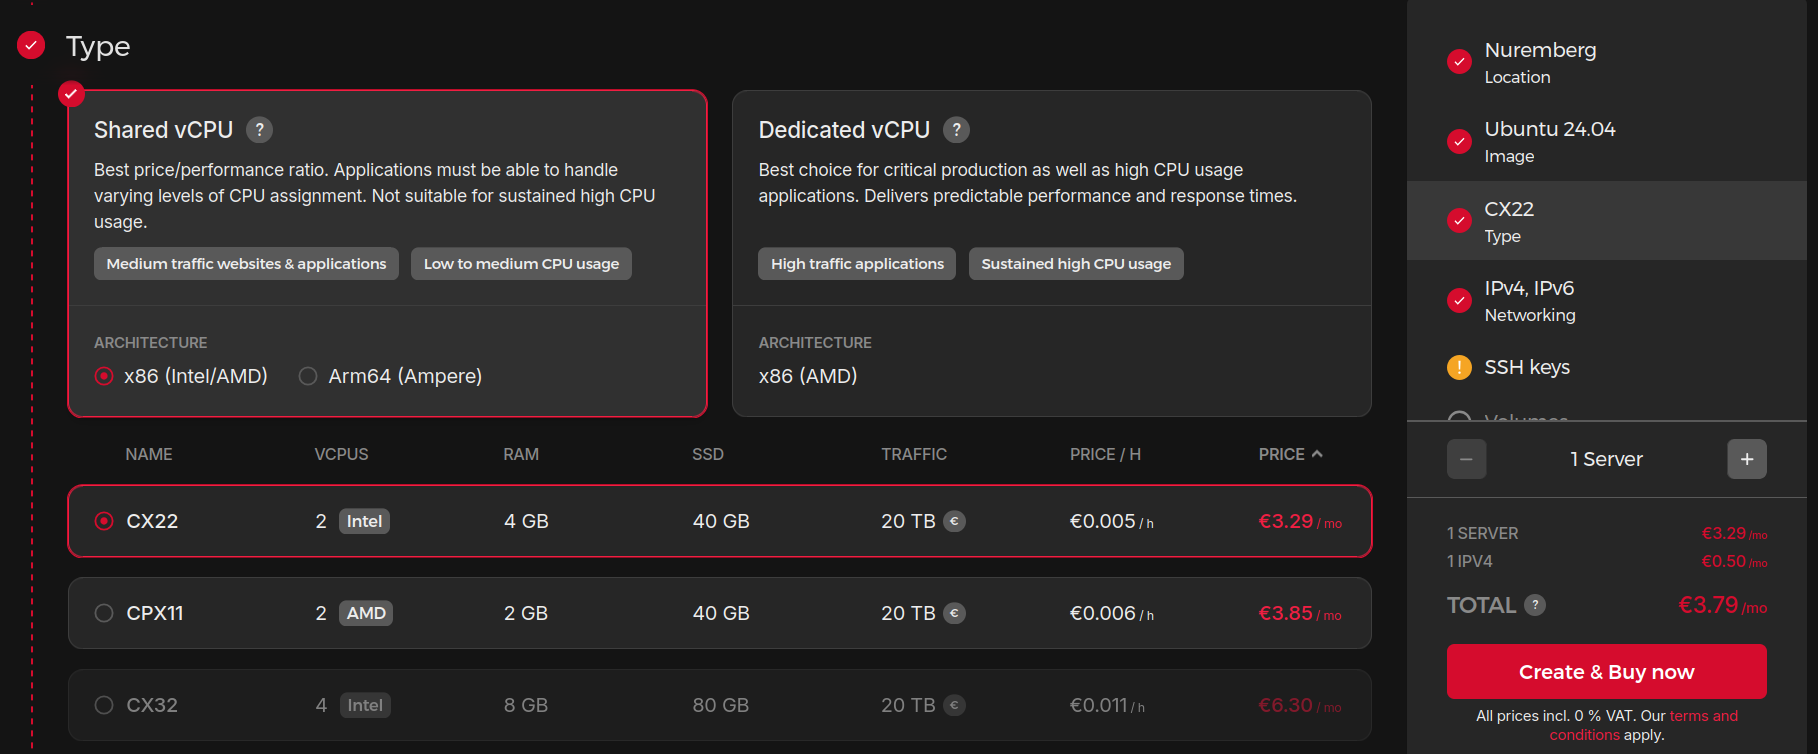Sort by the PRICE / H column header
Viewport: 1818px width, 754px height.
[x=1105, y=454]
